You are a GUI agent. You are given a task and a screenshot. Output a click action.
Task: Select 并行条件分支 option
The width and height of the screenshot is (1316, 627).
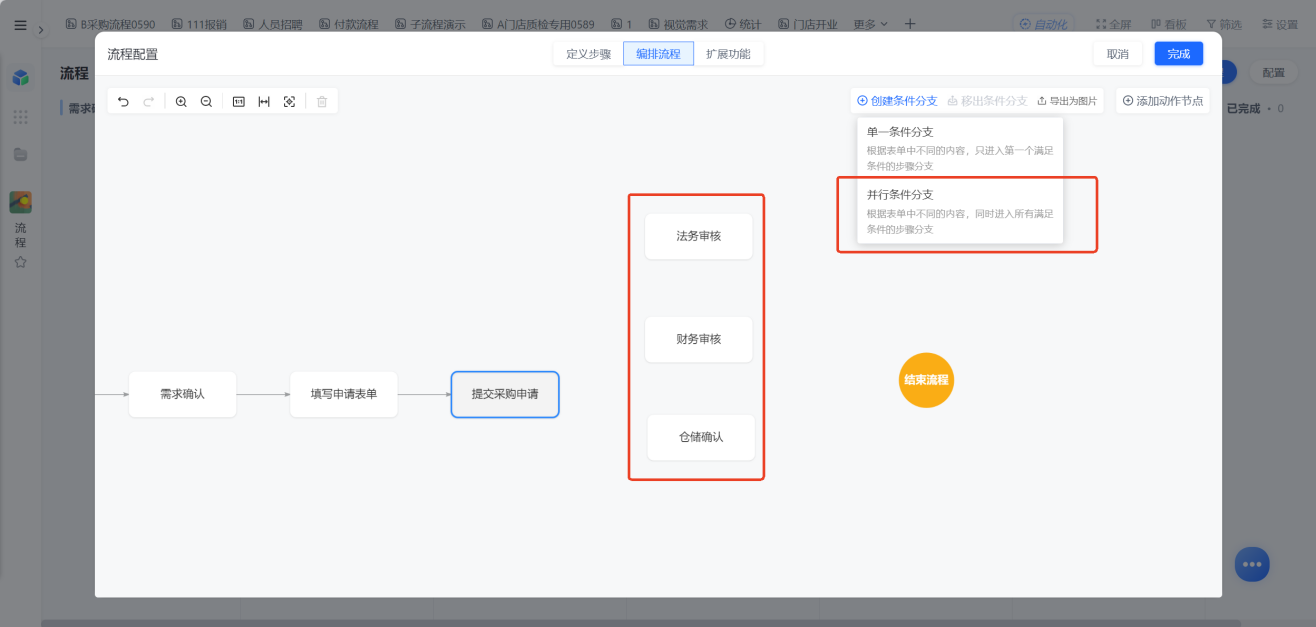pyautogui.click(x=960, y=211)
